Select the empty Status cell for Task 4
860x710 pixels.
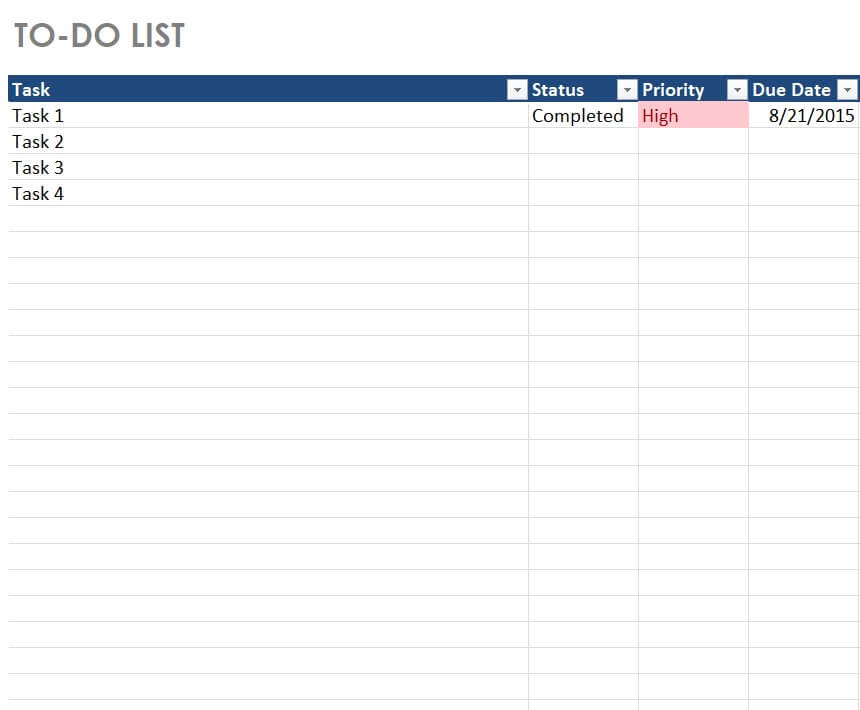583,194
